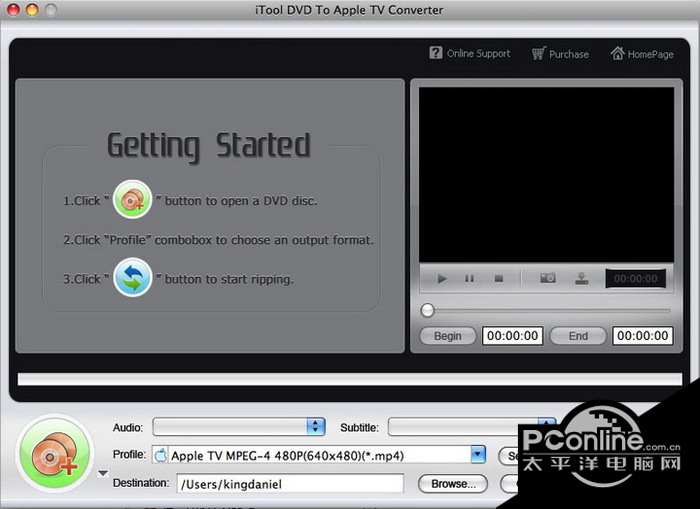This screenshot has height=509, width=700.
Task: Play the preview video
Action: [442, 279]
